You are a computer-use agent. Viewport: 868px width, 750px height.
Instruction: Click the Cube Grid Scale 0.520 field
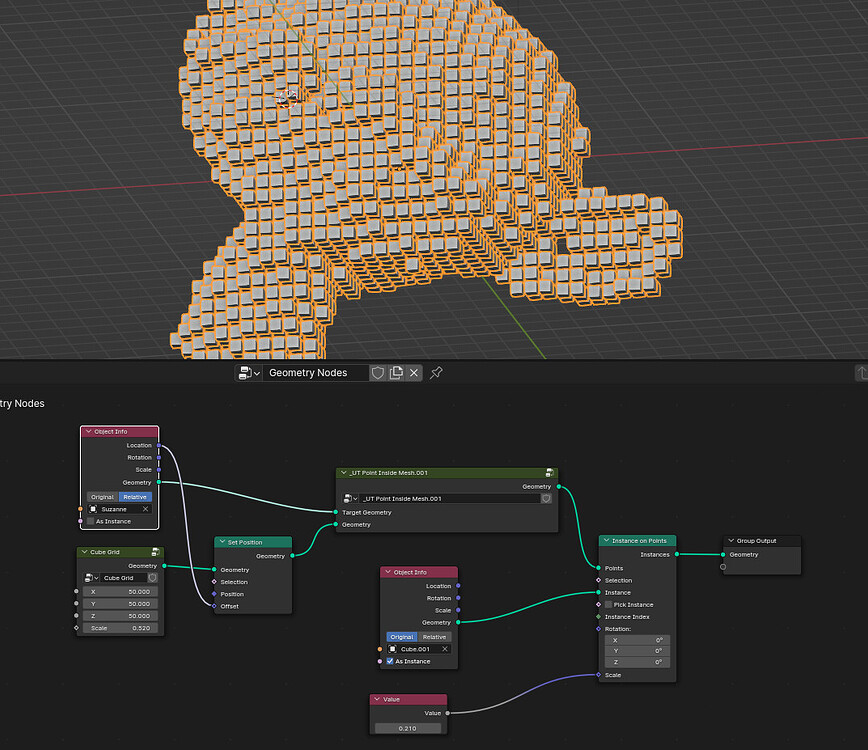(x=120, y=628)
